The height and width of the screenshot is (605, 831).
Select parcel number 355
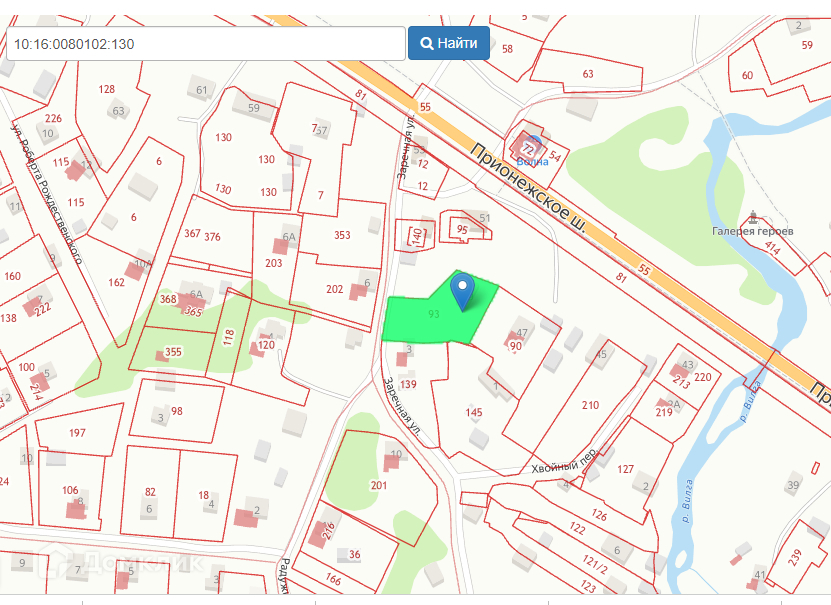(x=173, y=352)
